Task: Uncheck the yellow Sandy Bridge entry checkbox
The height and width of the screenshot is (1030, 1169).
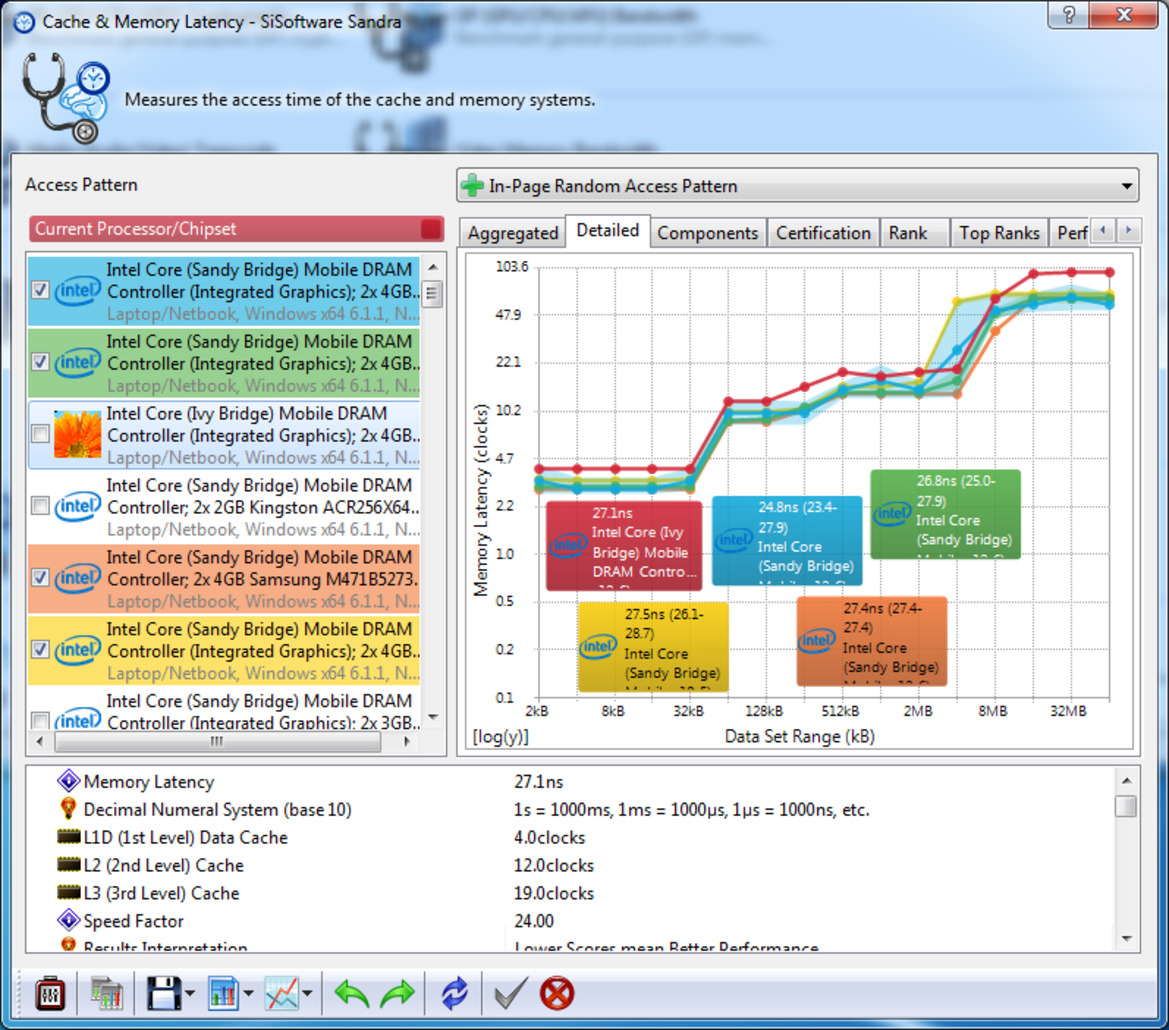Action: 40,650
